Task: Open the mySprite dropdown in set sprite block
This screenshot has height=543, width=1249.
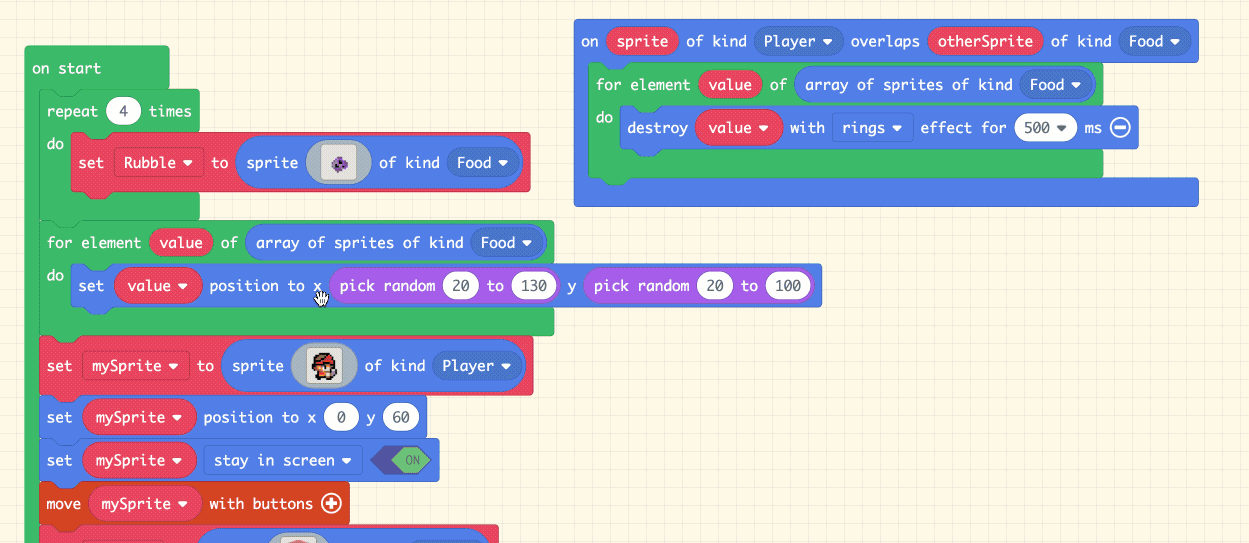Action: click(x=136, y=366)
